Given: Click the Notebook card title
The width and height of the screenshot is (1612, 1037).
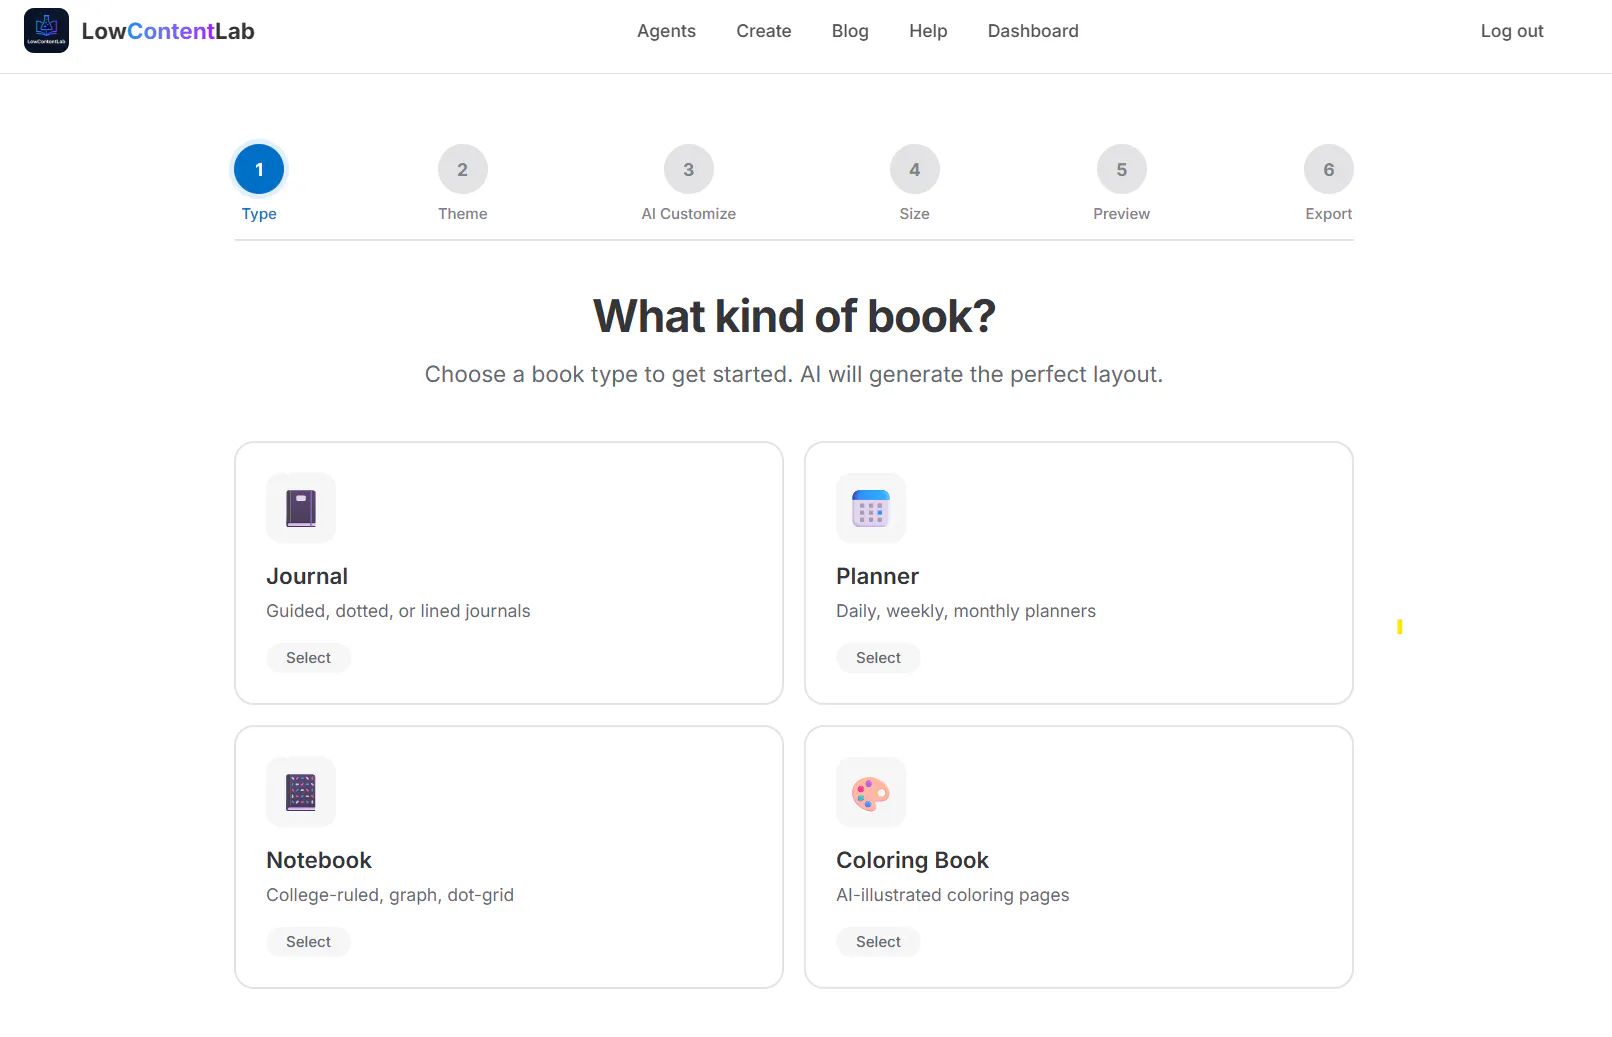Looking at the screenshot, I should click(x=319, y=860).
